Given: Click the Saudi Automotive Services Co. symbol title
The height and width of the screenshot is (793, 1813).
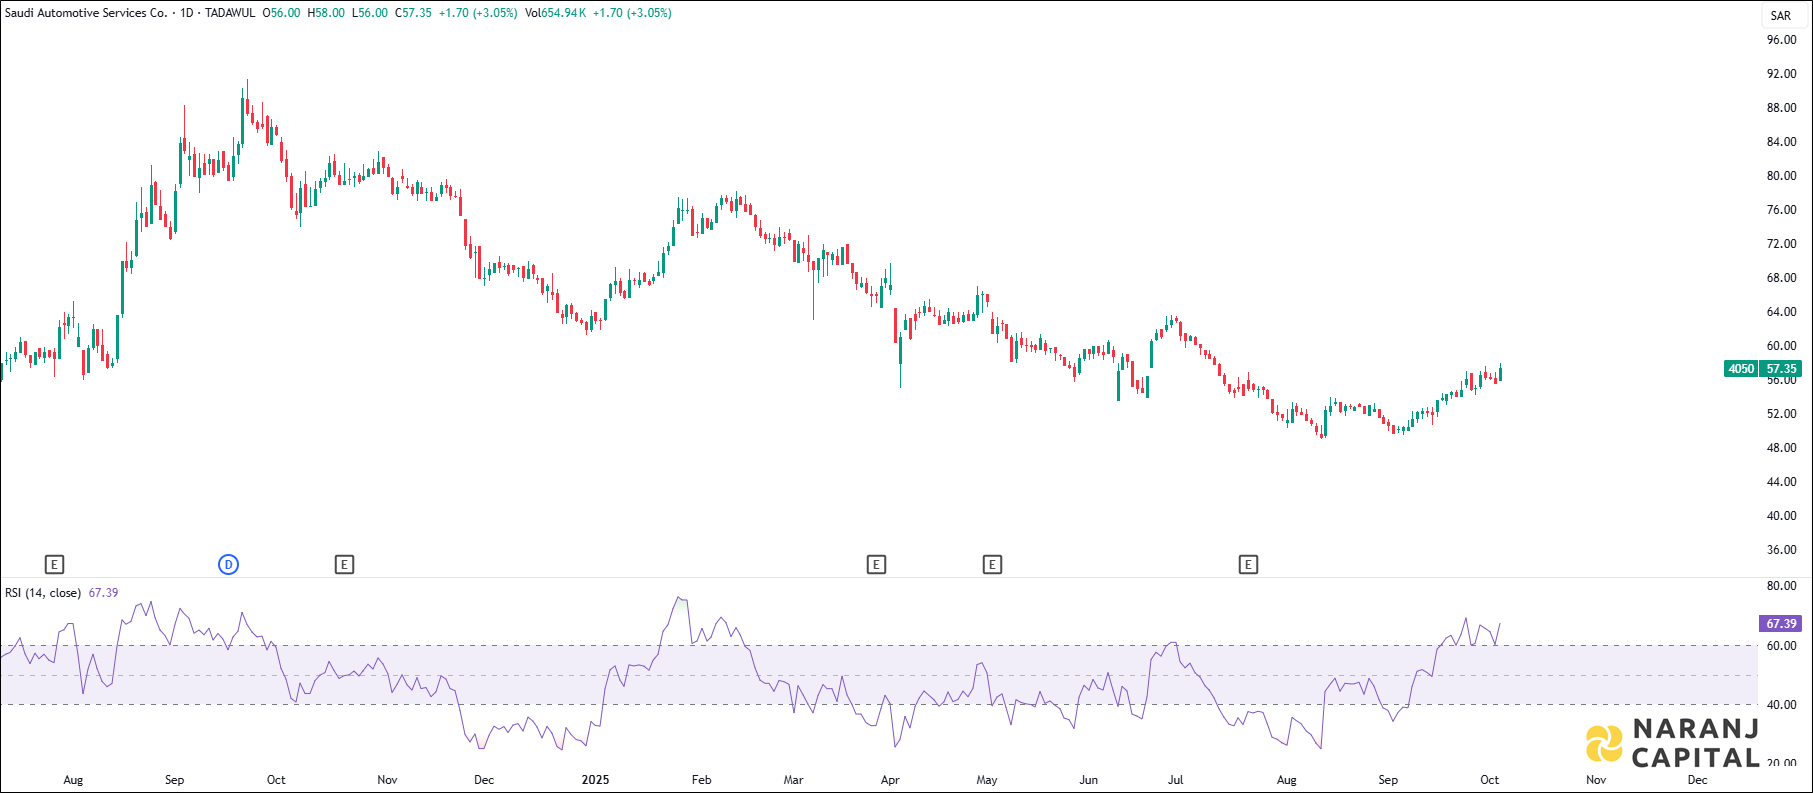Looking at the screenshot, I should click(86, 13).
